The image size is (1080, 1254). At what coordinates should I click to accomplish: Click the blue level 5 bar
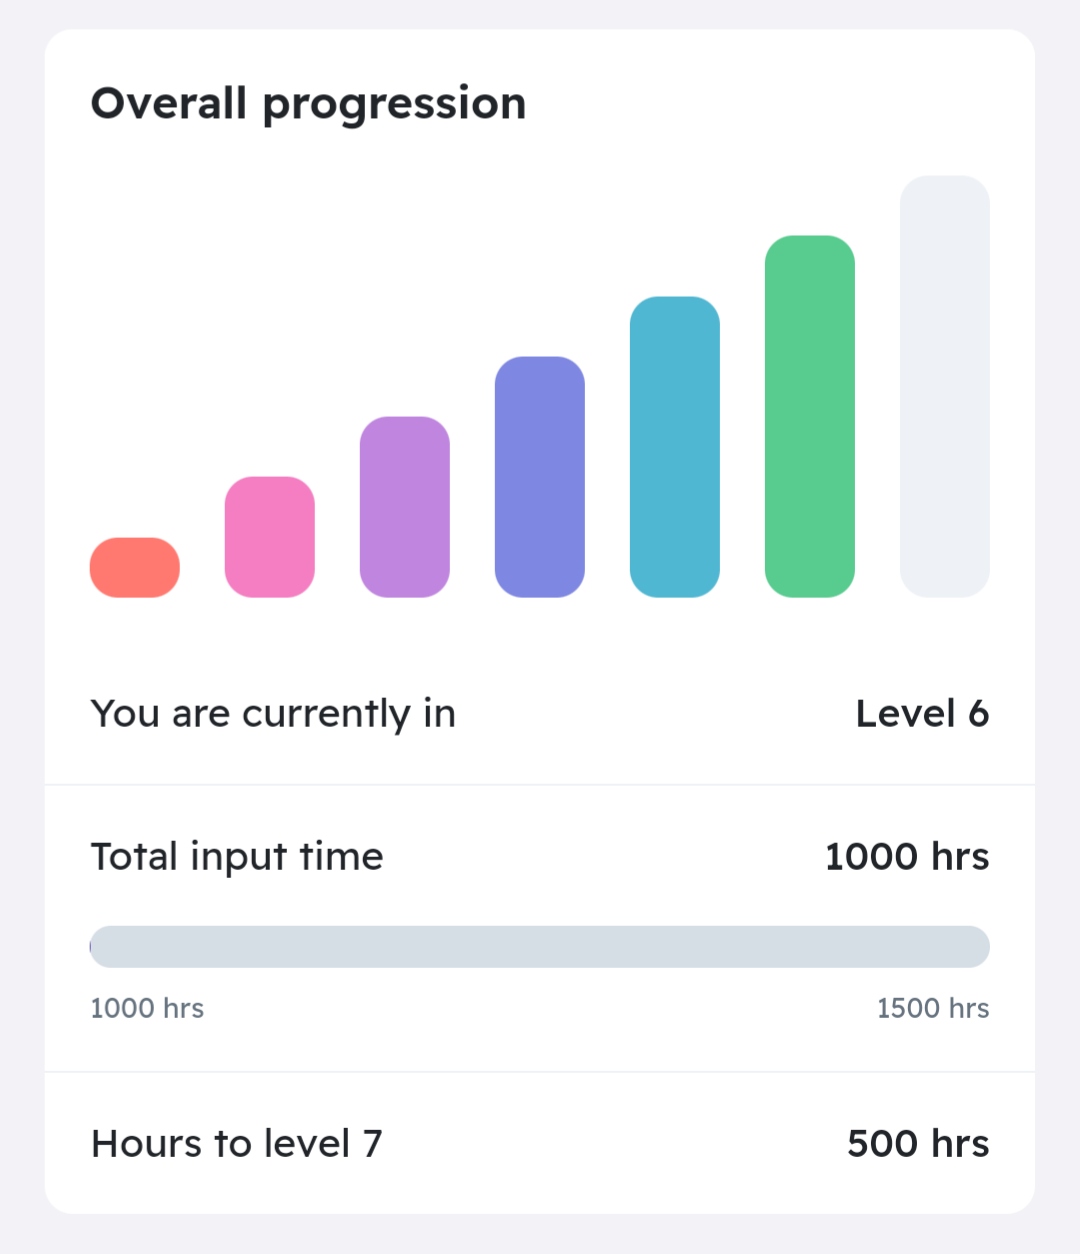[x=675, y=447]
